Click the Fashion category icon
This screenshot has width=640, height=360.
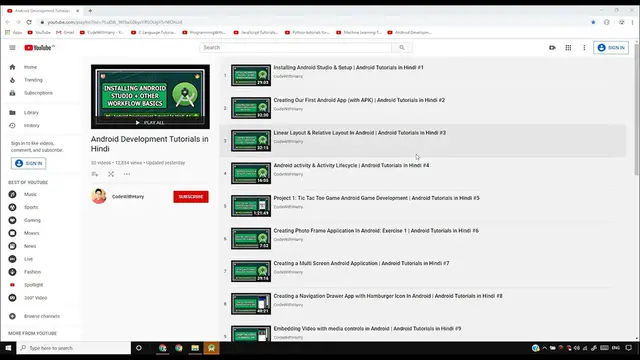click(x=13, y=272)
